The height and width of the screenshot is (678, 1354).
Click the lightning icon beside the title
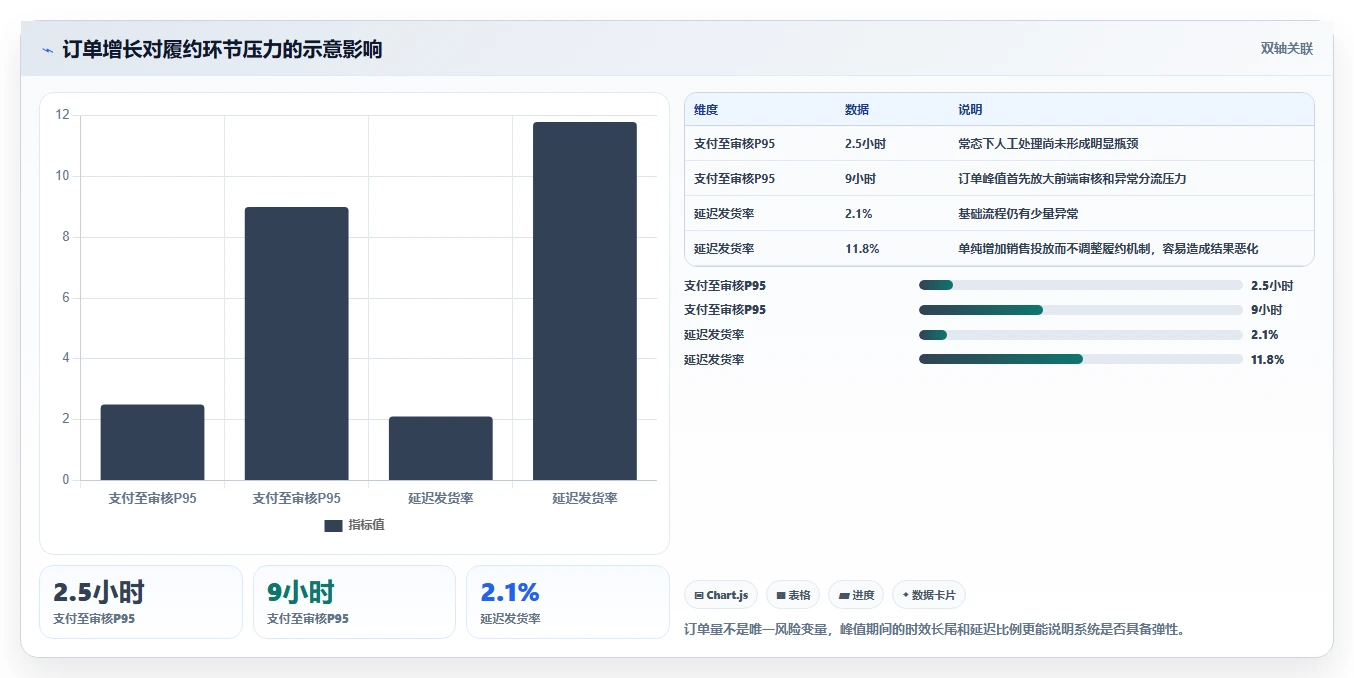coord(47,50)
